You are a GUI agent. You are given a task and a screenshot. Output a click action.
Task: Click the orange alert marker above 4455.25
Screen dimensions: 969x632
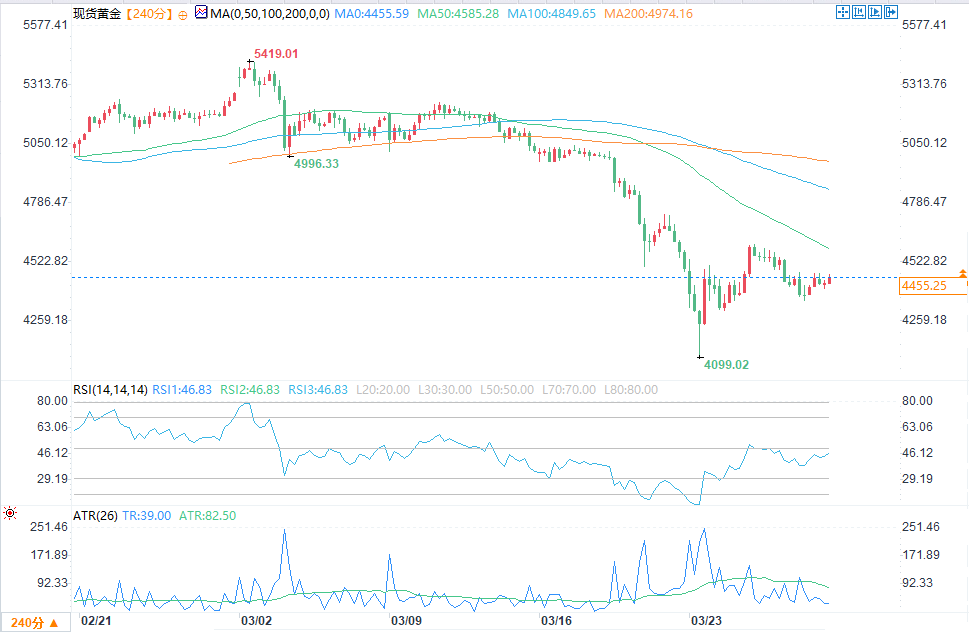[x=962, y=272]
